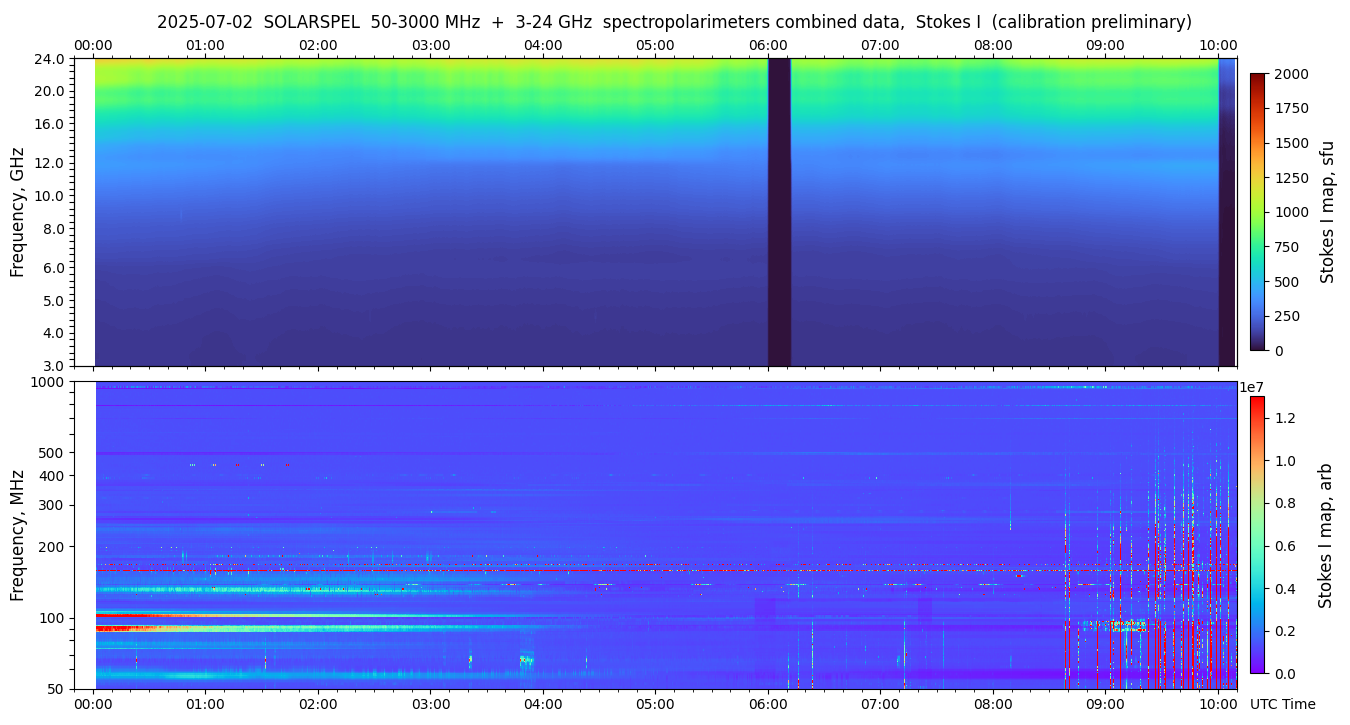The height and width of the screenshot is (725, 1350).
Task: Click the 03:00 tick on bottom time axis
Action: coord(430,704)
